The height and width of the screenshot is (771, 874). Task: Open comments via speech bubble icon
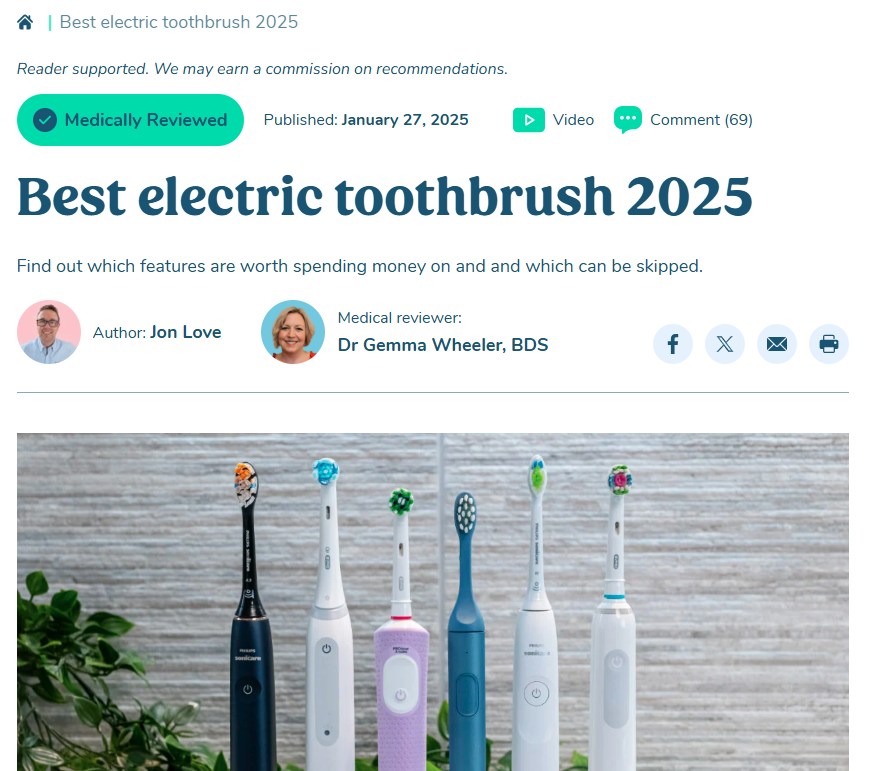pos(628,119)
